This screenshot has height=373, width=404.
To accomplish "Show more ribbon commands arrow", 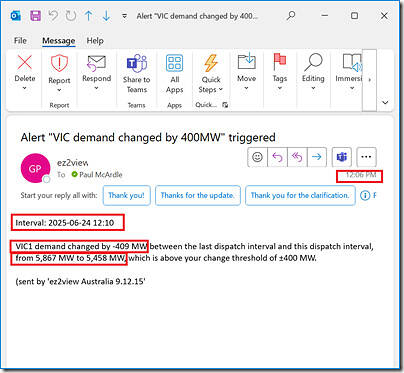I will [369, 80].
